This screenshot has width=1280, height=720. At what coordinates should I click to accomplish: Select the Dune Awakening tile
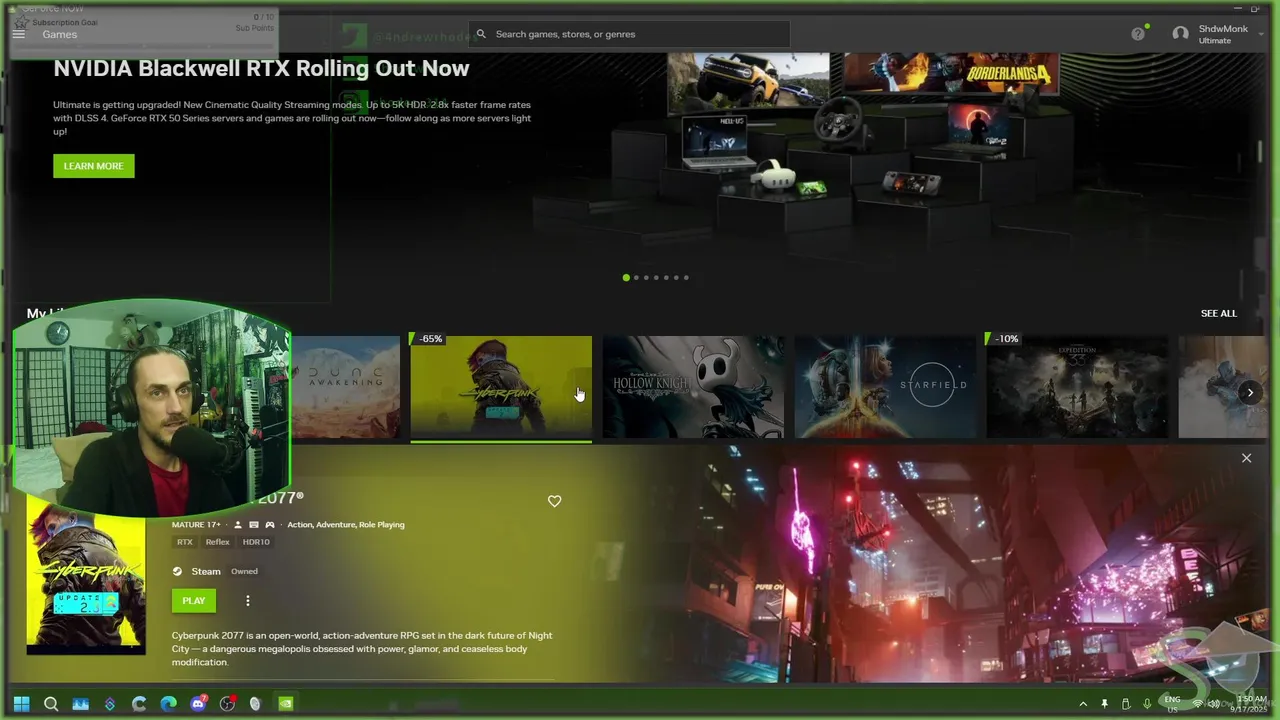pyautogui.click(x=346, y=387)
